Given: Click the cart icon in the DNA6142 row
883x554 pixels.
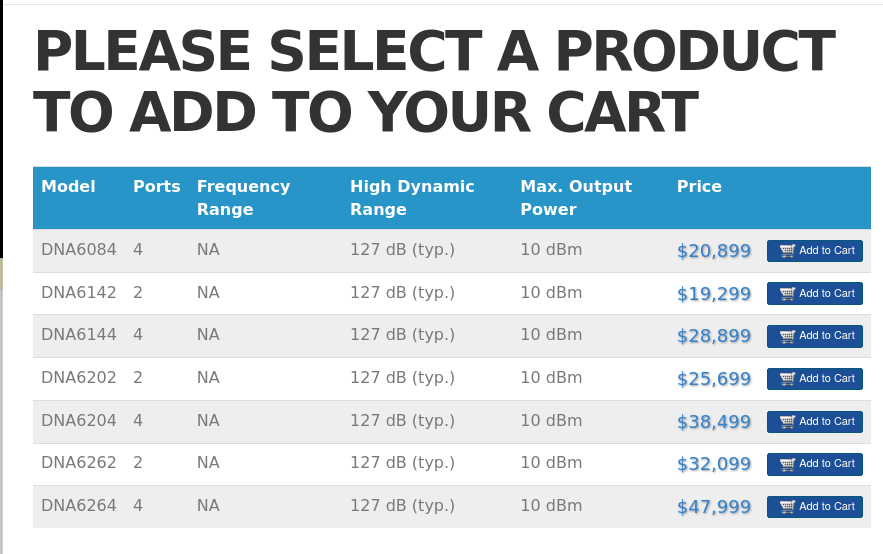Looking at the screenshot, I should click(x=787, y=294).
